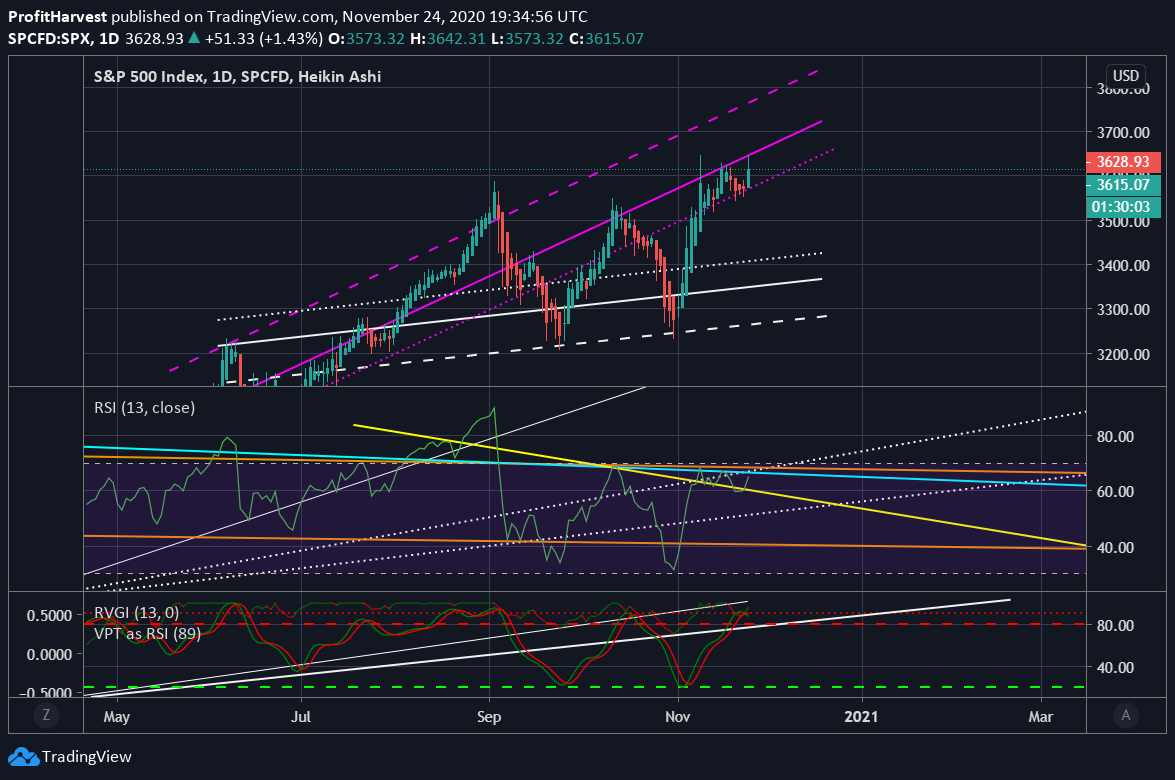Image resolution: width=1175 pixels, height=780 pixels.
Task: Click the red 3628.93 price label
Action: point(1123,162)
